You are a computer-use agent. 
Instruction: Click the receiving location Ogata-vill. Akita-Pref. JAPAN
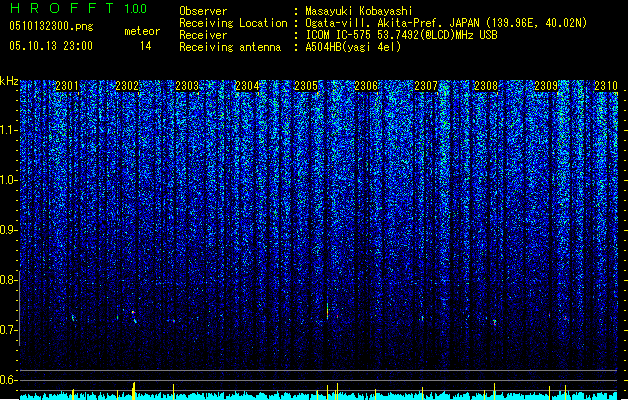point(392,23)
